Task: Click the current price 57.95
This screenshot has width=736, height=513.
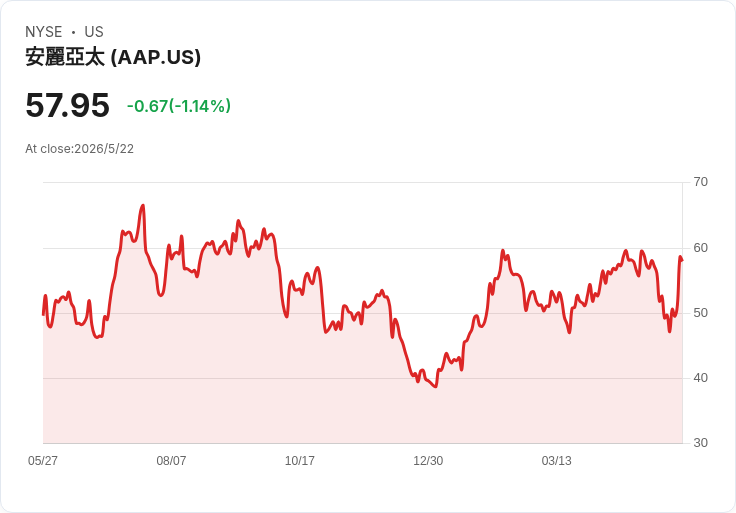Action: click(x=68, y=105)
